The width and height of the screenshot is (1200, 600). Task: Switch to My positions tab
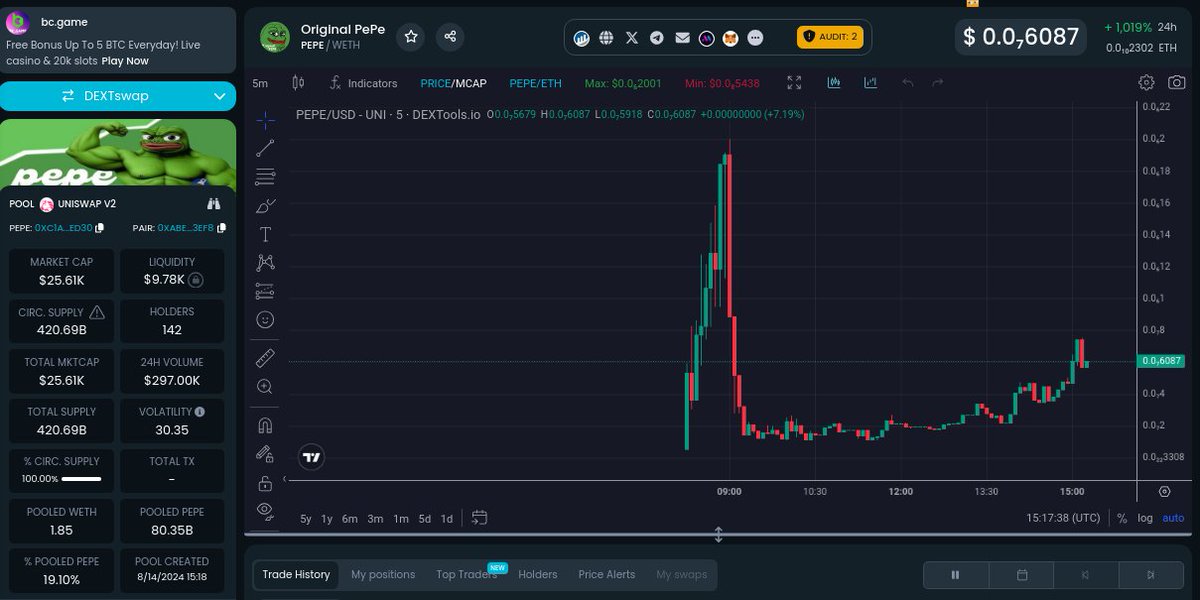(383, 574)
